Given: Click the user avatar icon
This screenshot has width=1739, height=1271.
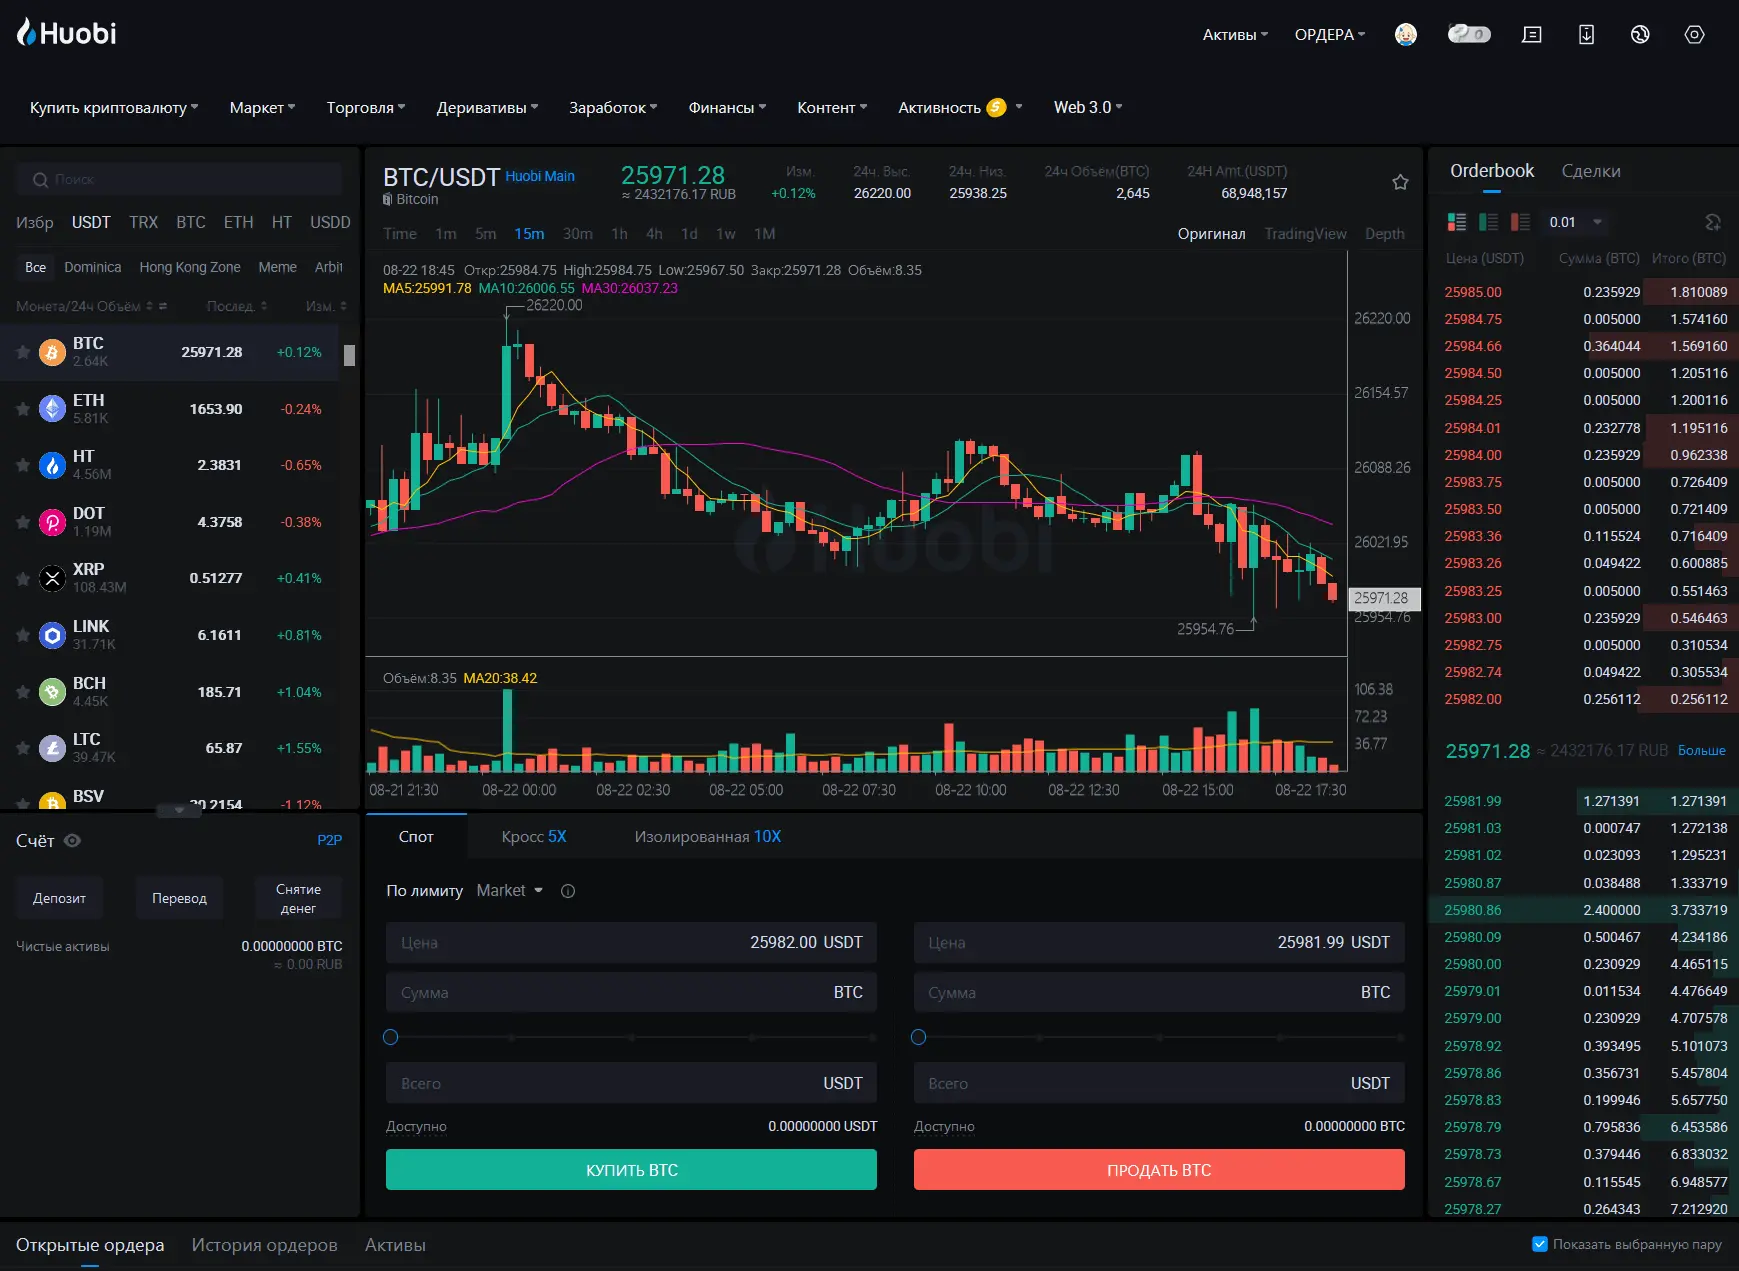Looking at the screenshot, I should [1406, 35].
